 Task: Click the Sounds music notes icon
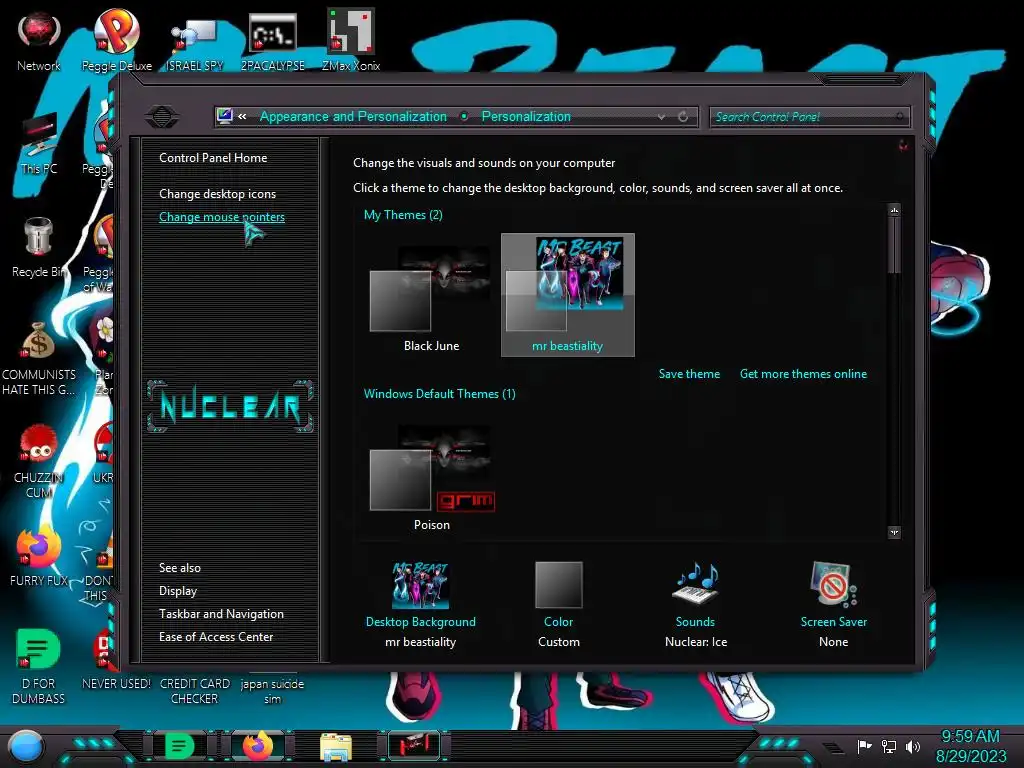[696, 584]
